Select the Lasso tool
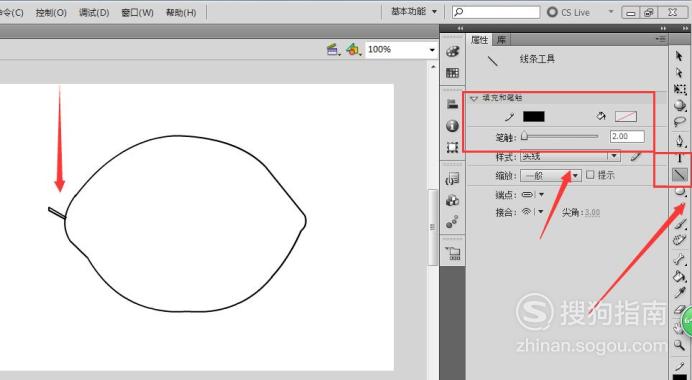692x380 pixels. [680, 122]
